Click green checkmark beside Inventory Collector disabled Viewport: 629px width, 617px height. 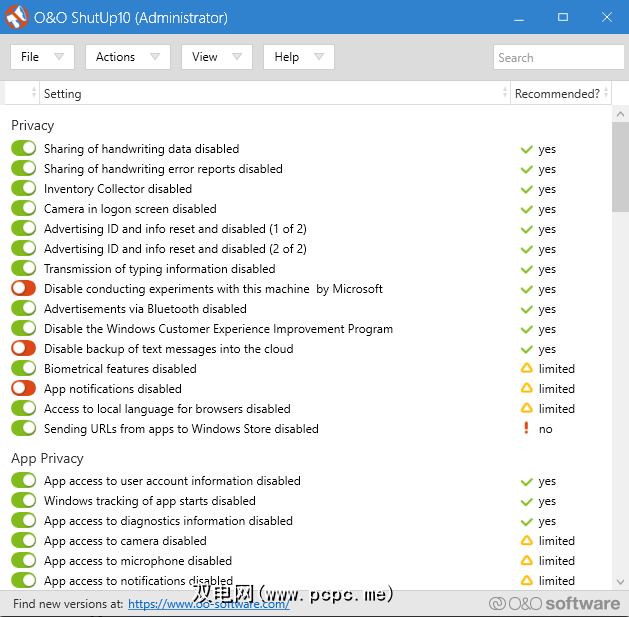[x=526, y=189]
